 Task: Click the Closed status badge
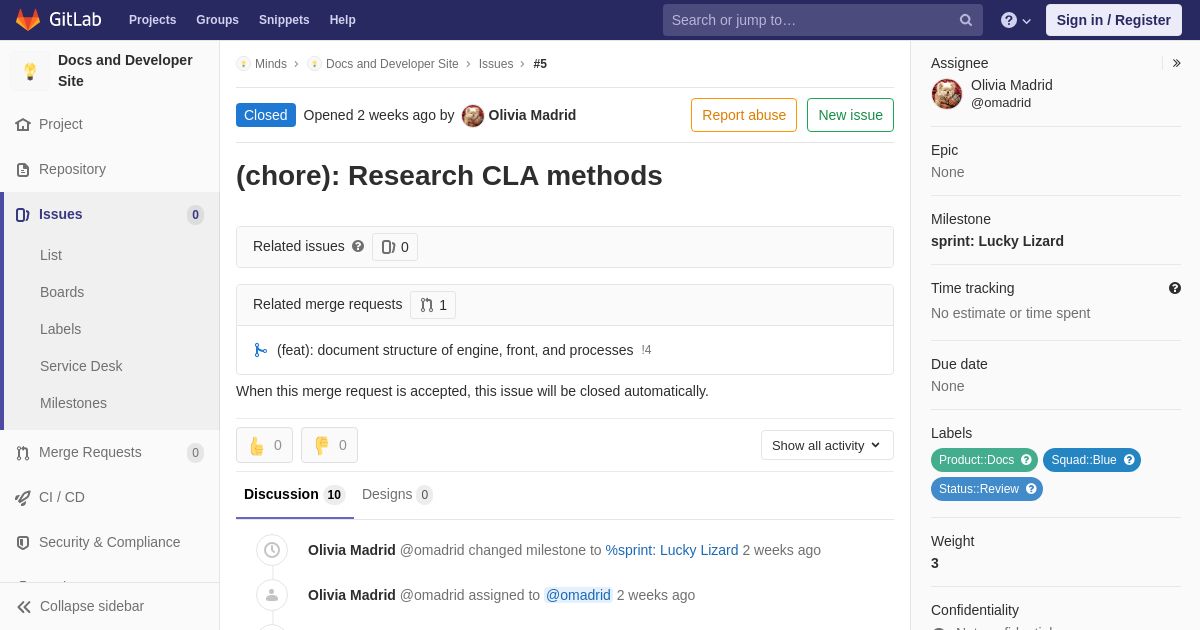click(266, 115)
